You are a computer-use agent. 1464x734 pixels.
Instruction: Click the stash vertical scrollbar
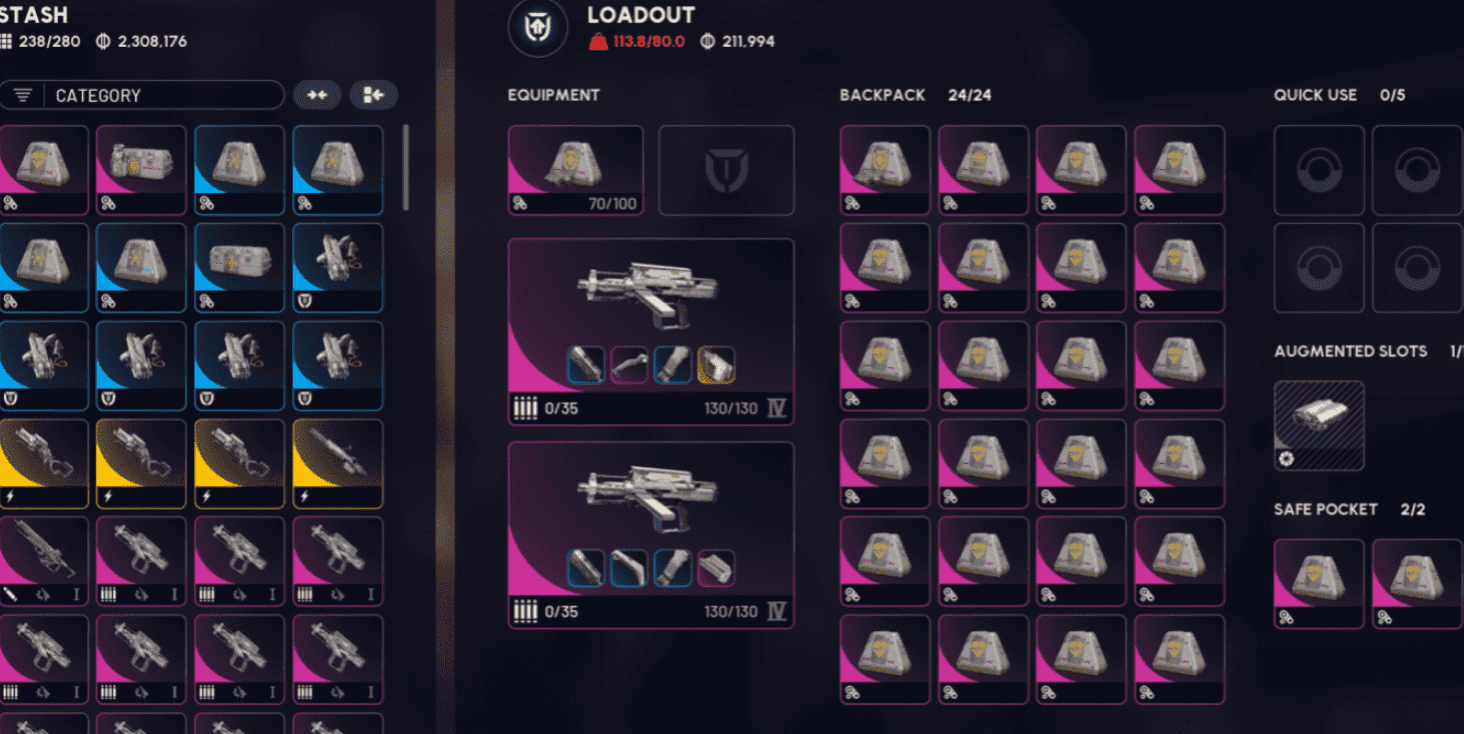click(x=405, y=167)
